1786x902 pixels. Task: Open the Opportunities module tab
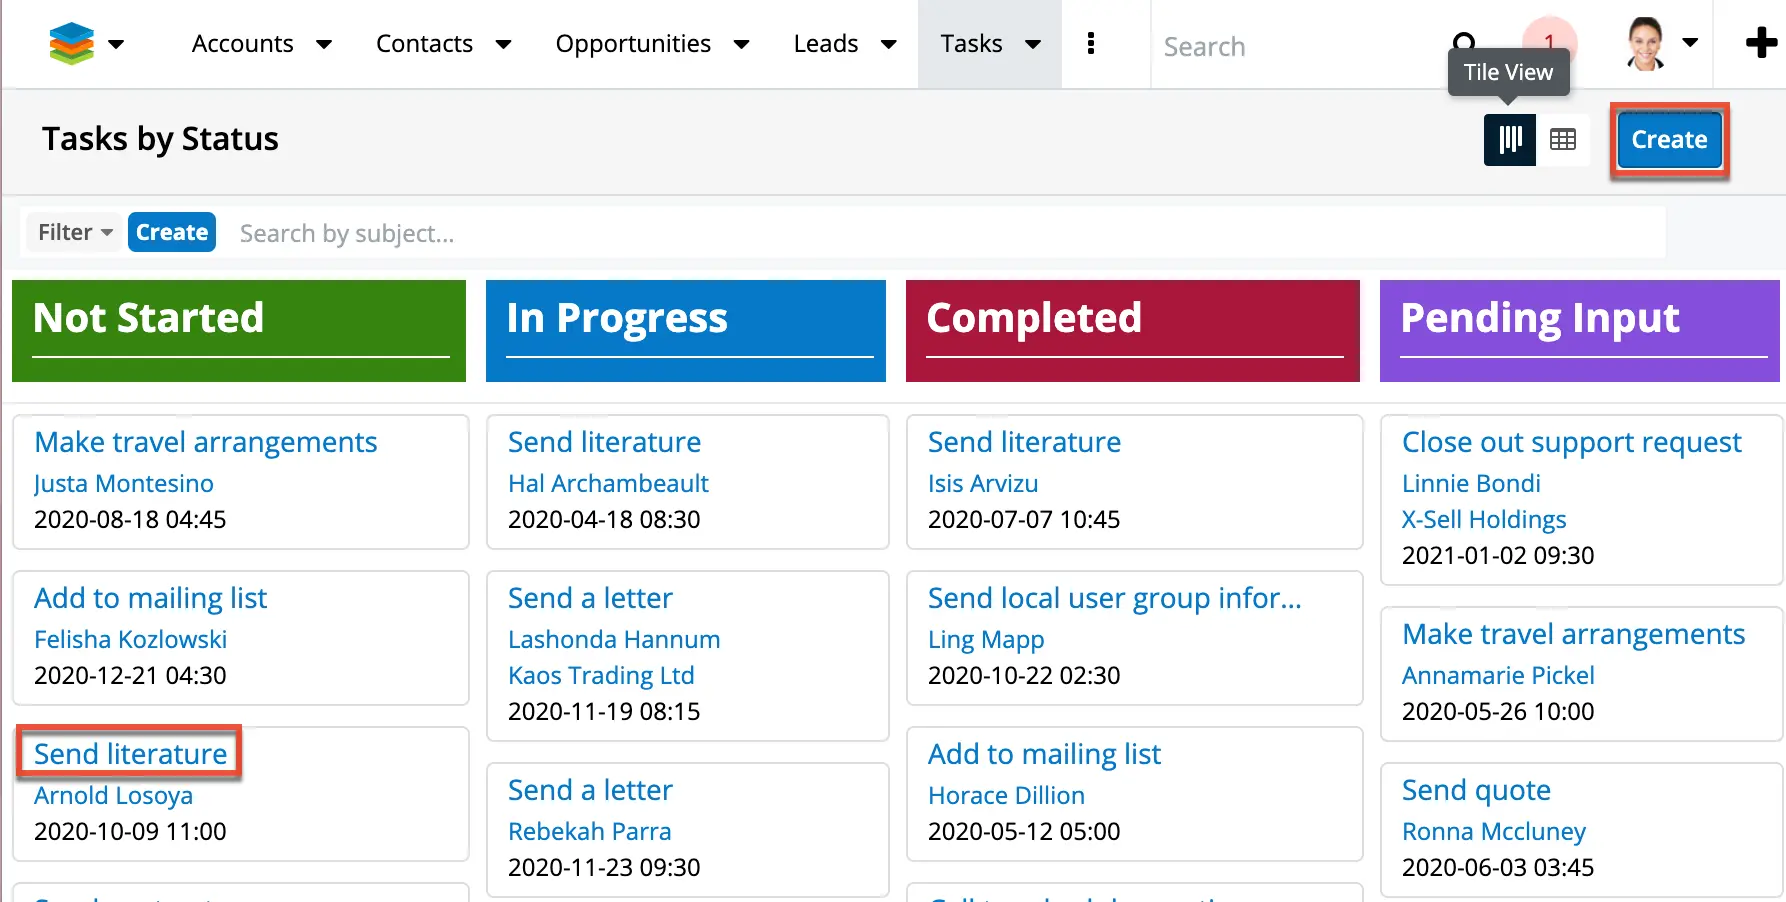[x=633, y=44]
